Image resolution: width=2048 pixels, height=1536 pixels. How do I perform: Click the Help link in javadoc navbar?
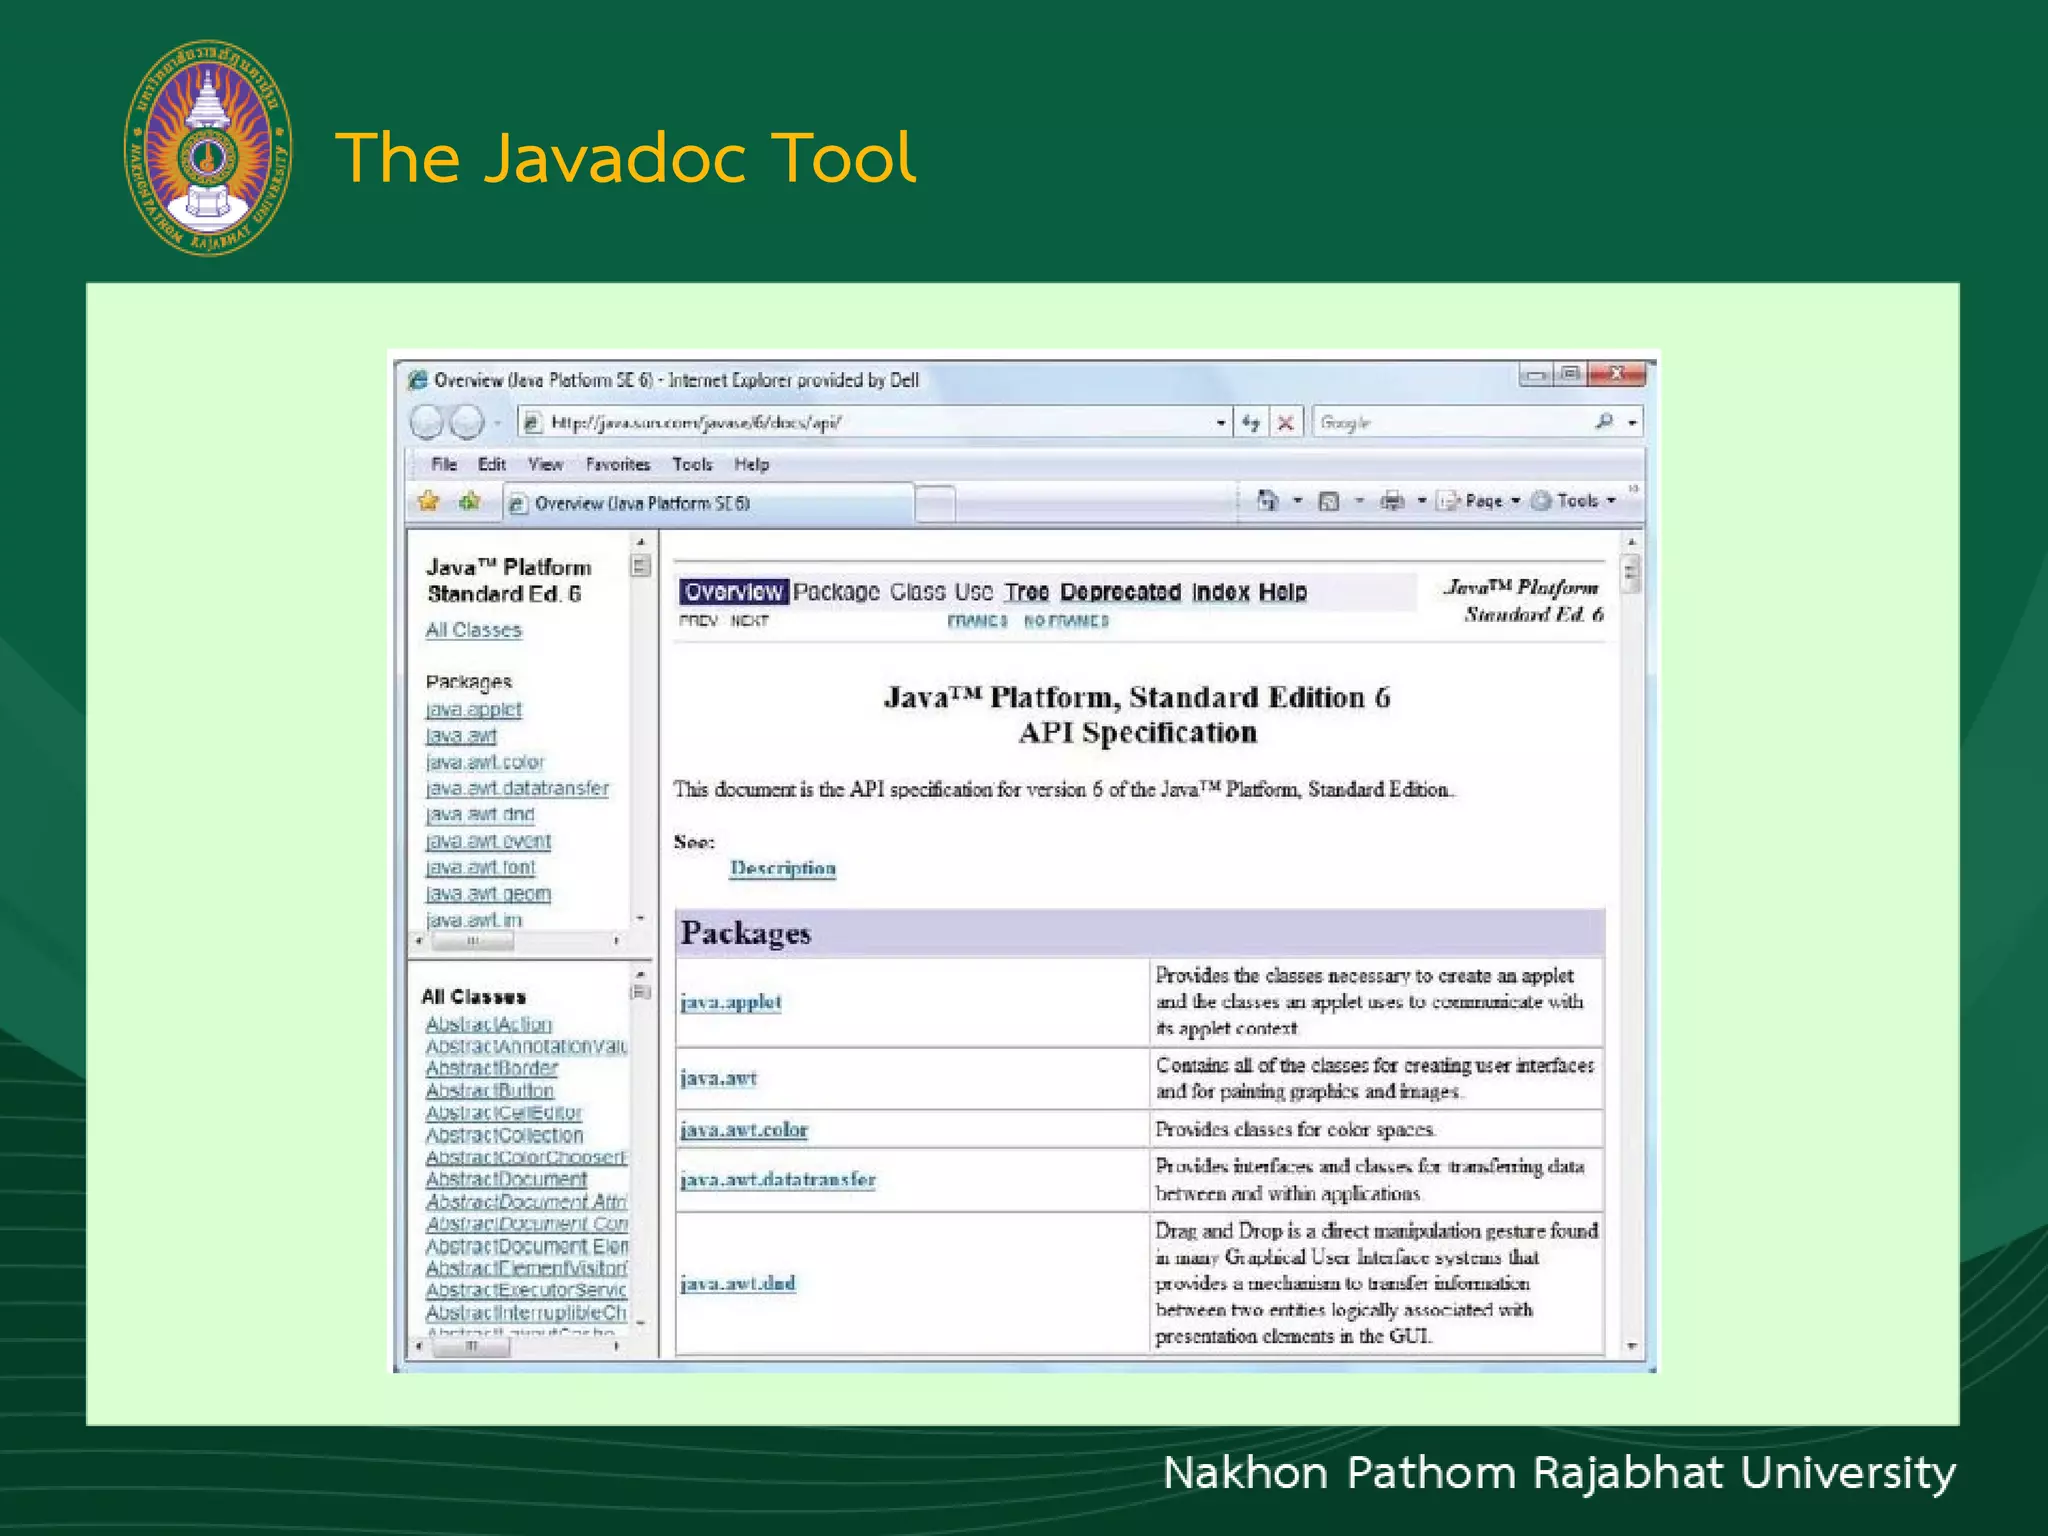1282,592
